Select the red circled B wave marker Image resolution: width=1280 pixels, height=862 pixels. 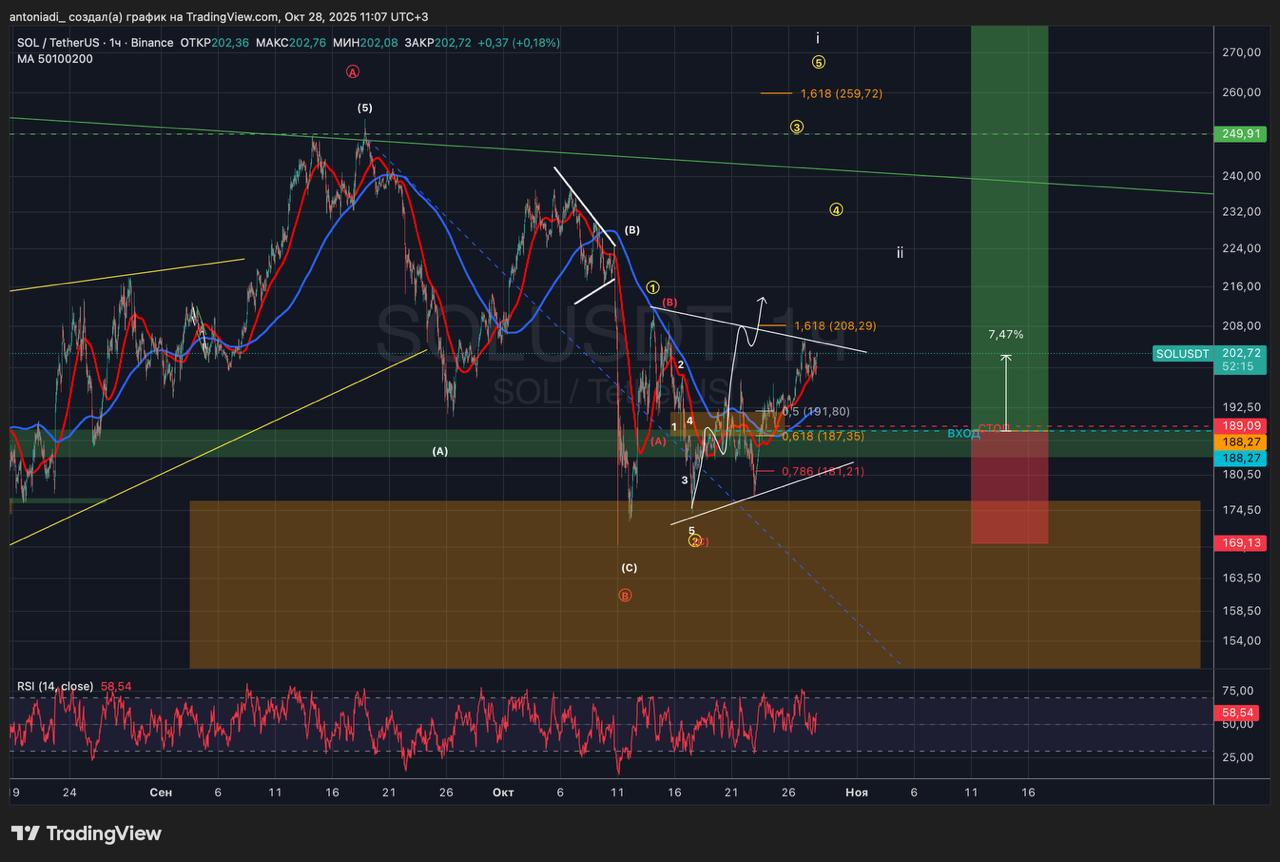coord(625,595)
